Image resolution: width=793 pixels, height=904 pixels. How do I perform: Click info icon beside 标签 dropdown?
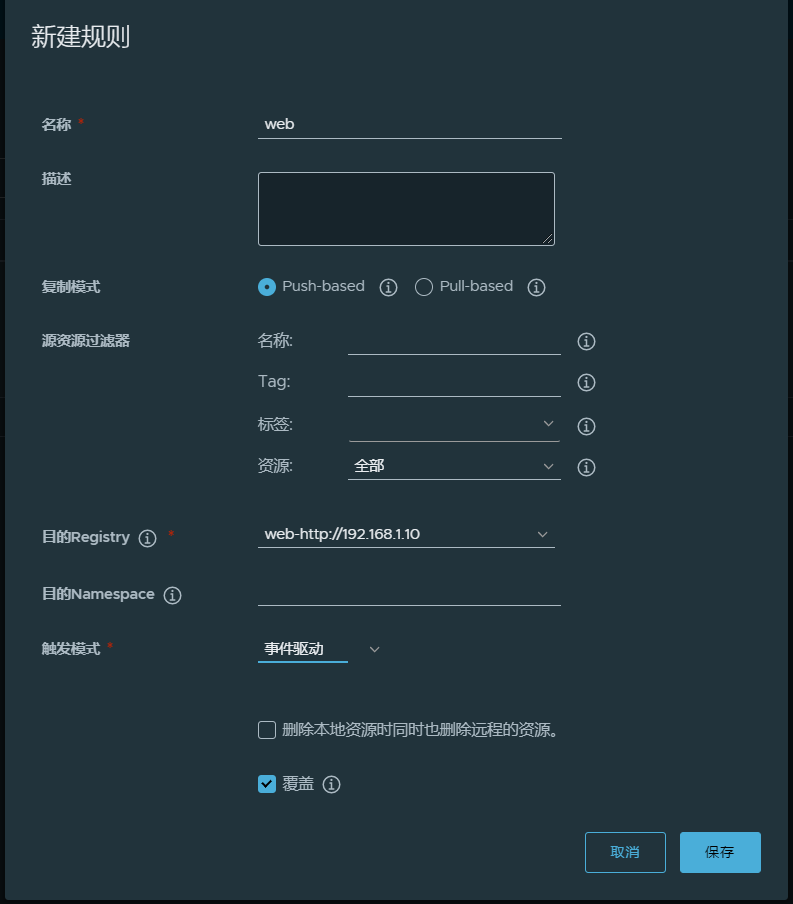587,427
